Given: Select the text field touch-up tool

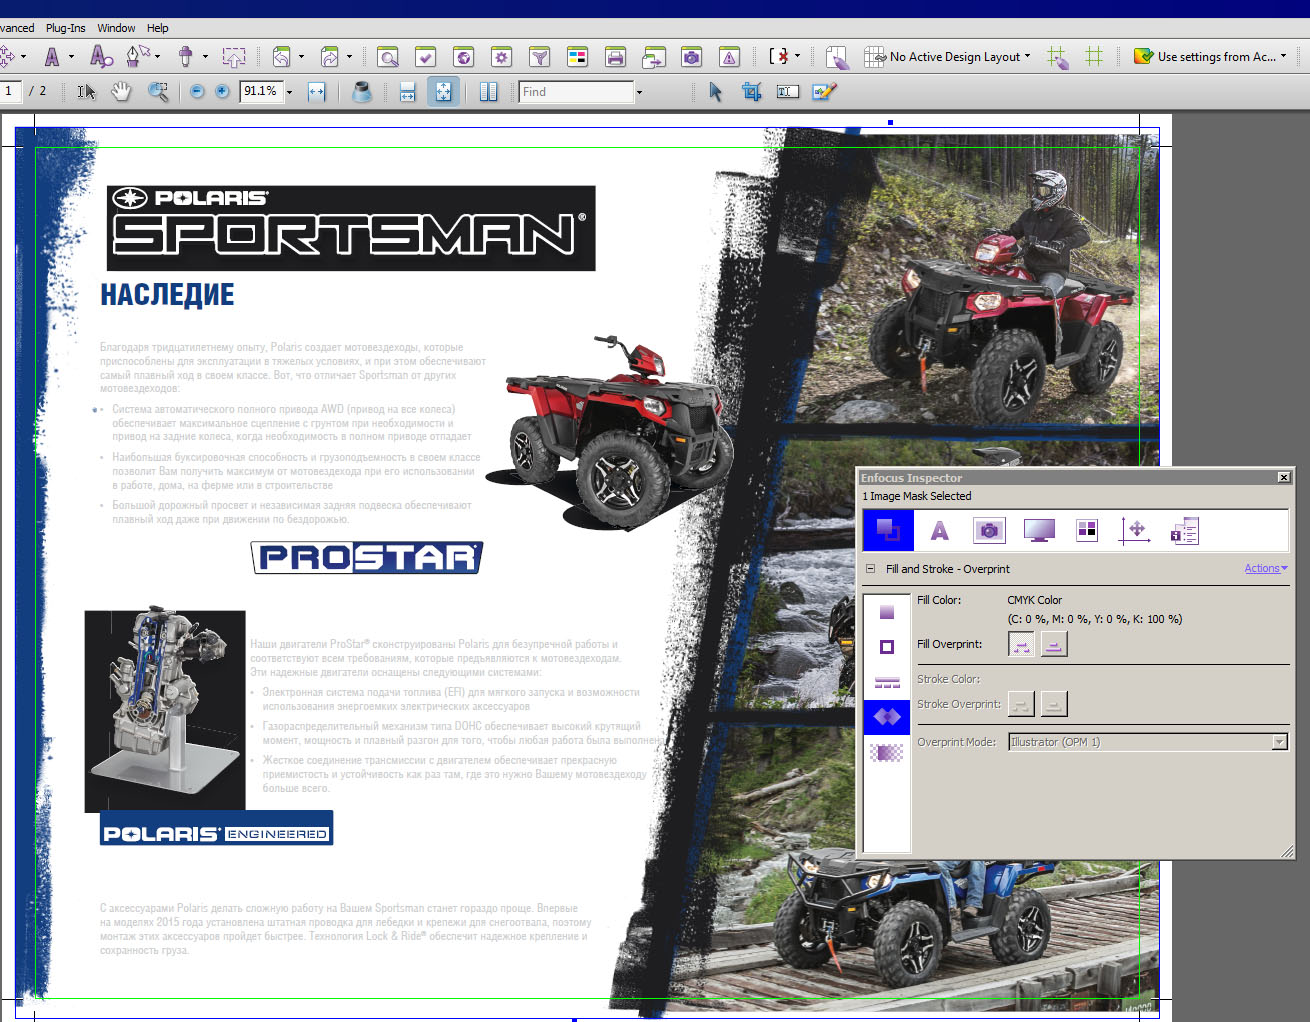Looking at the screenshot, I should coord(788,92).
